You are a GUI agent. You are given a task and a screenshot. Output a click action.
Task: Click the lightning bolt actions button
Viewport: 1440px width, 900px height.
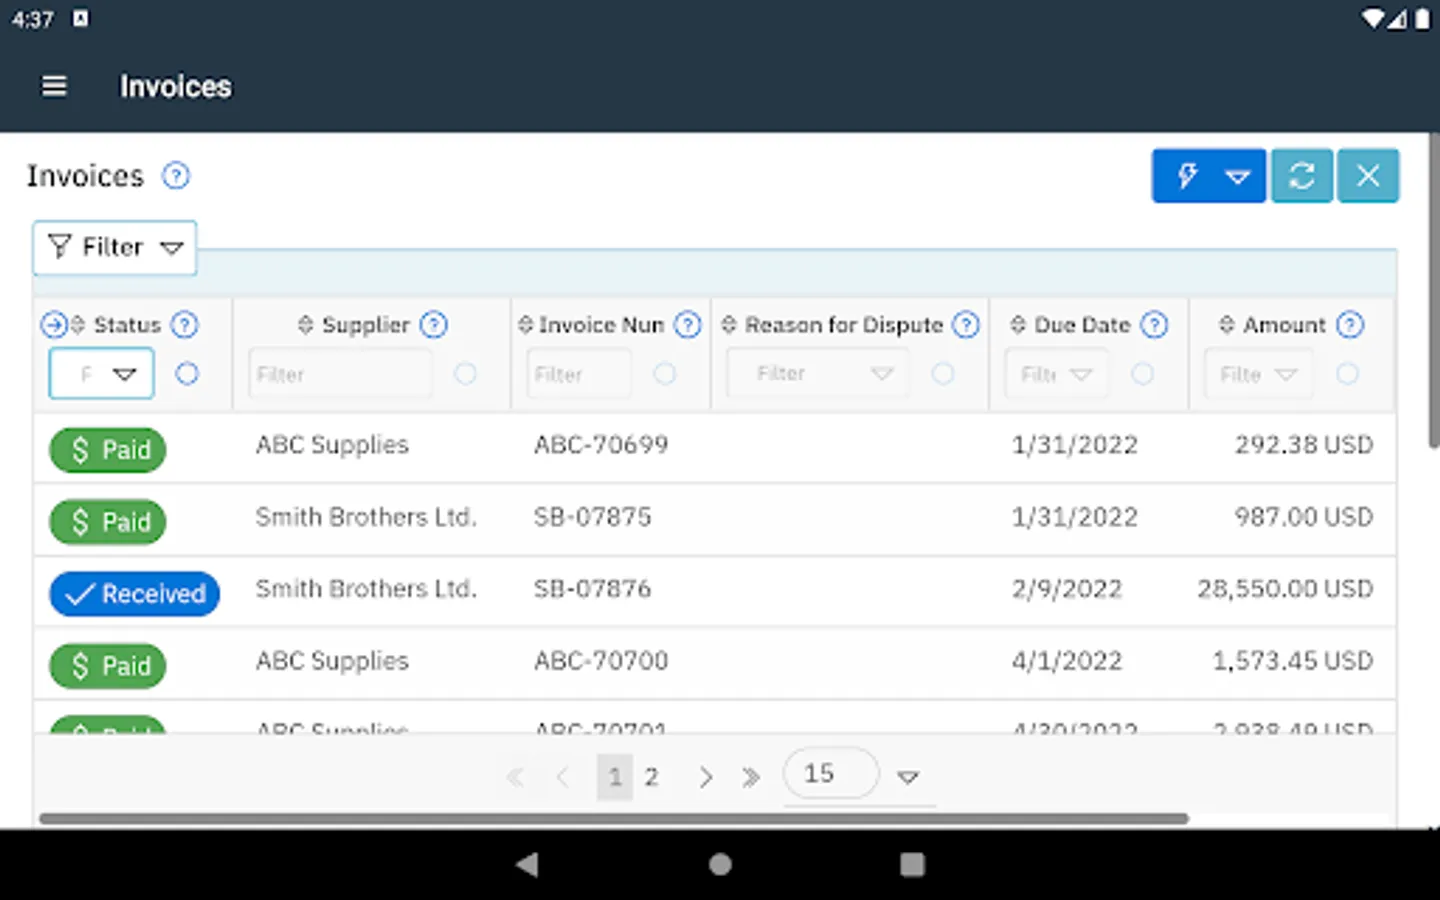[1188, 176]
